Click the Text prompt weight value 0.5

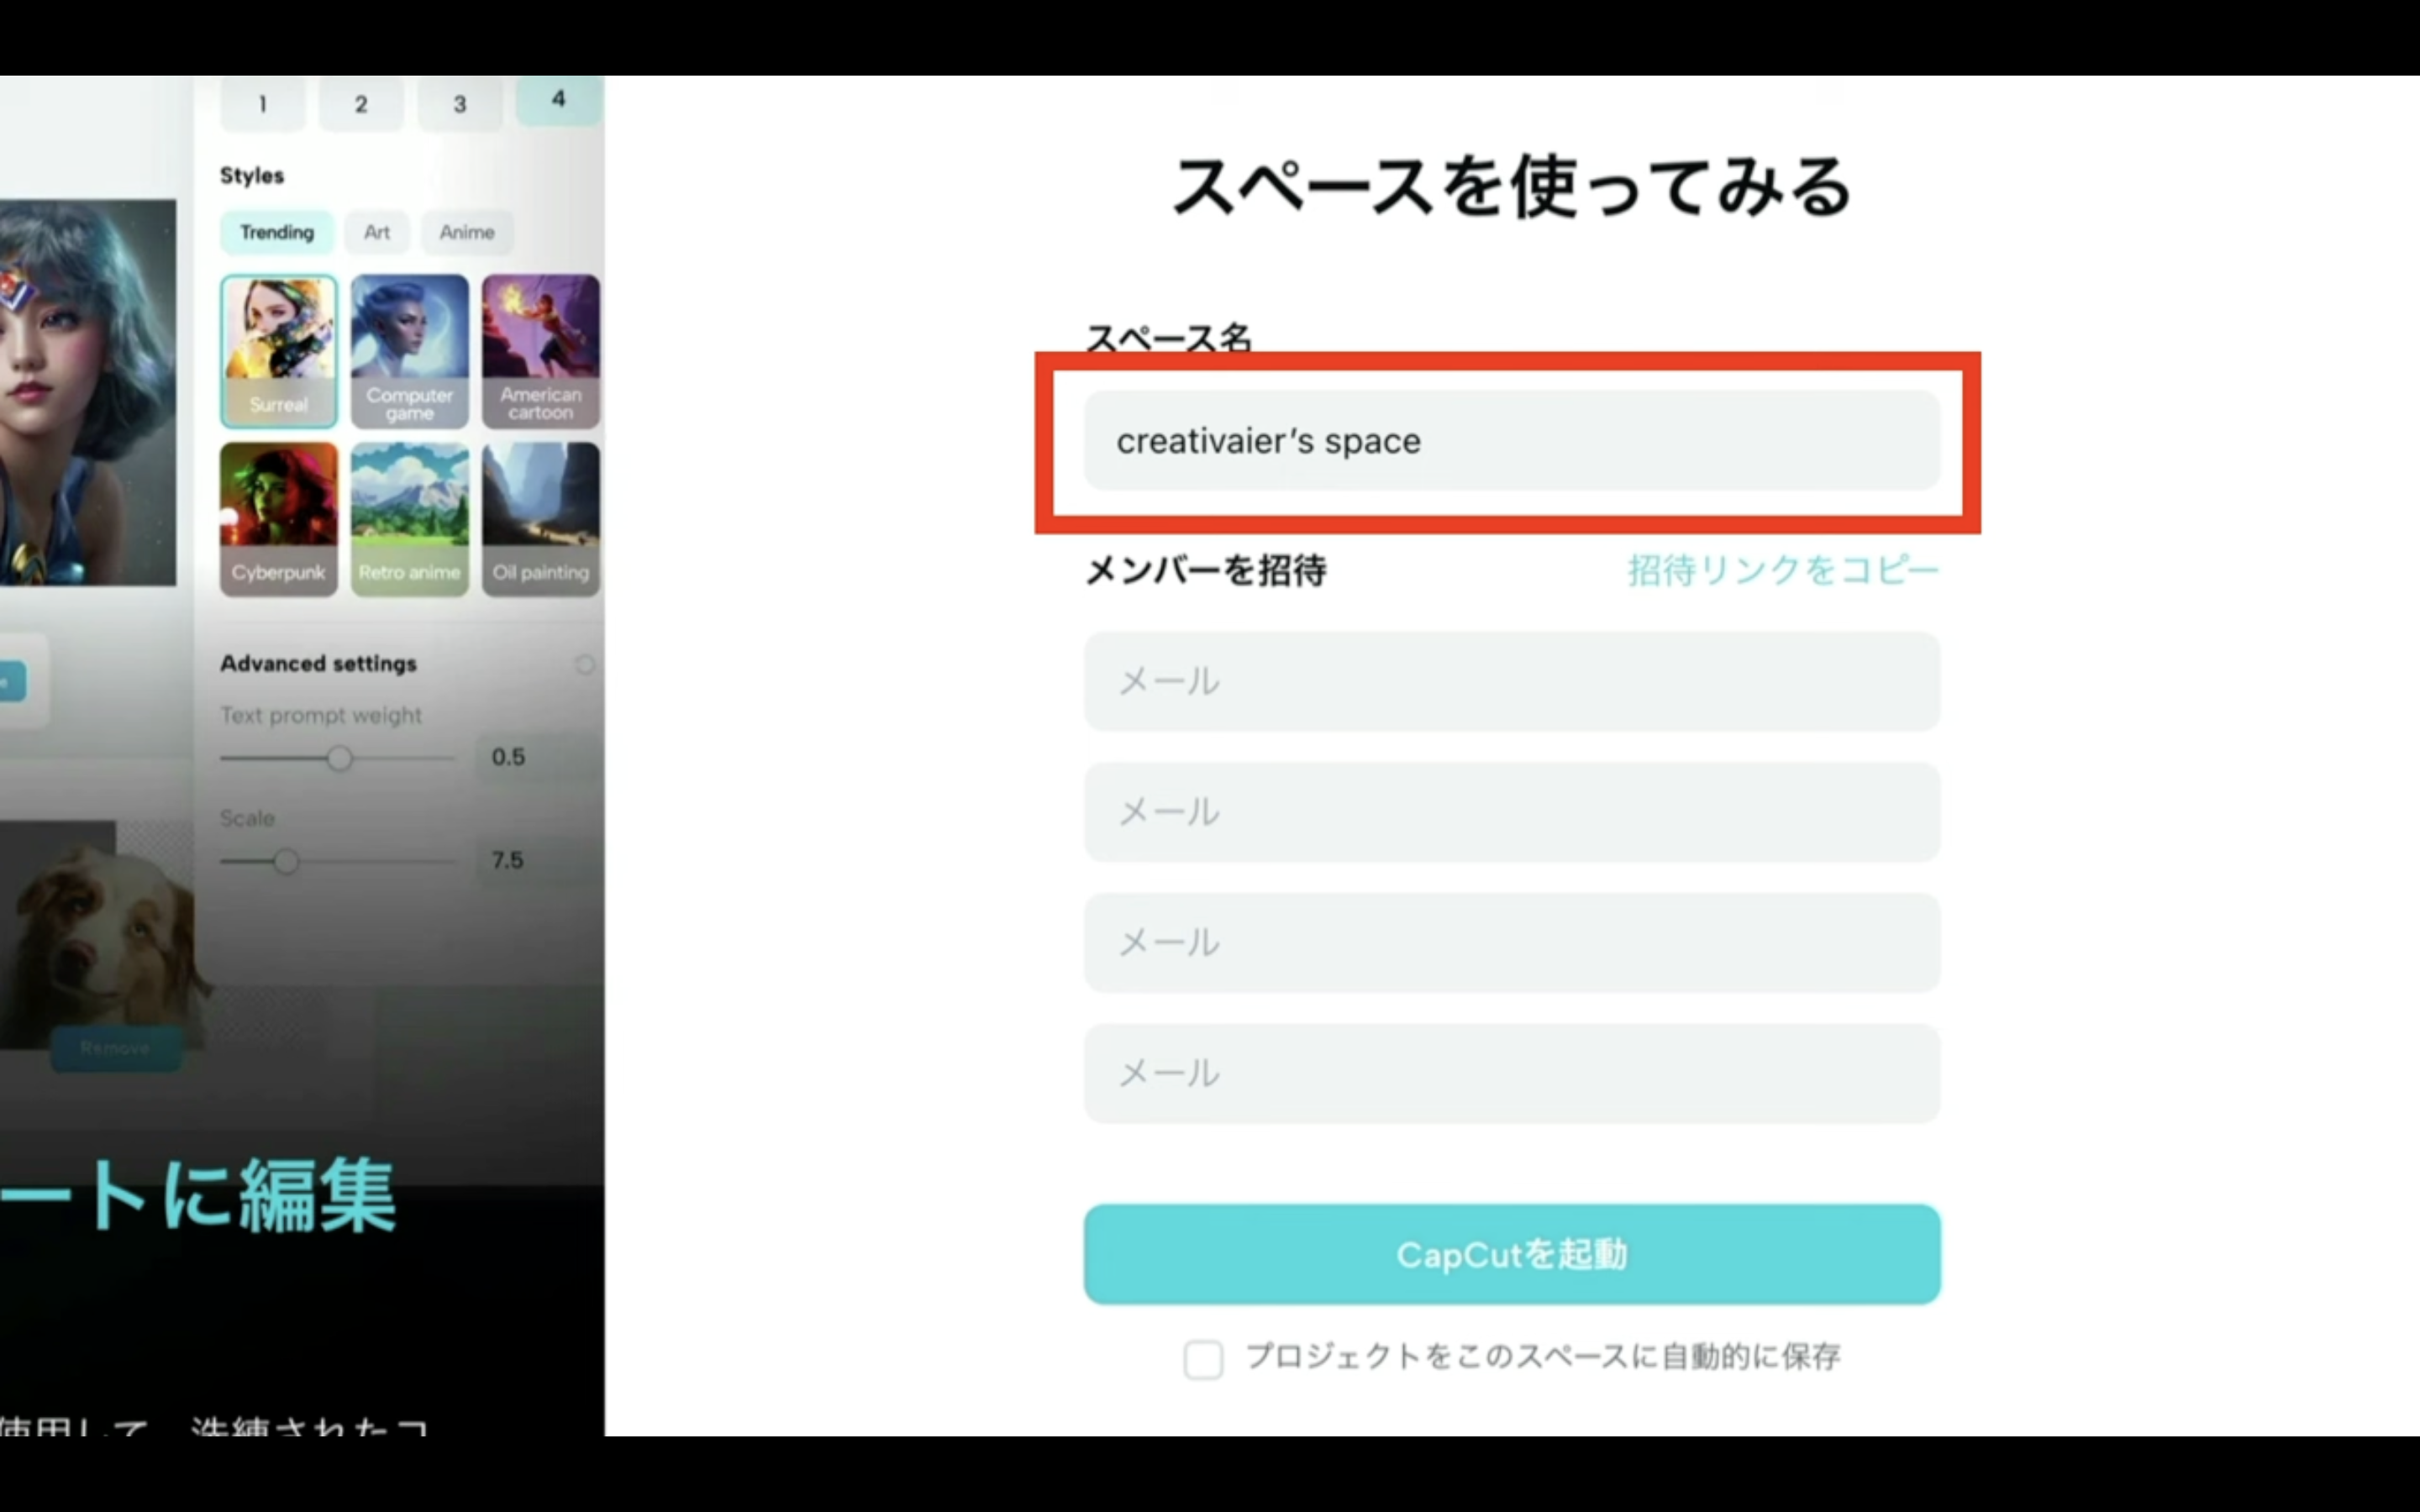(x=508, y=757)
